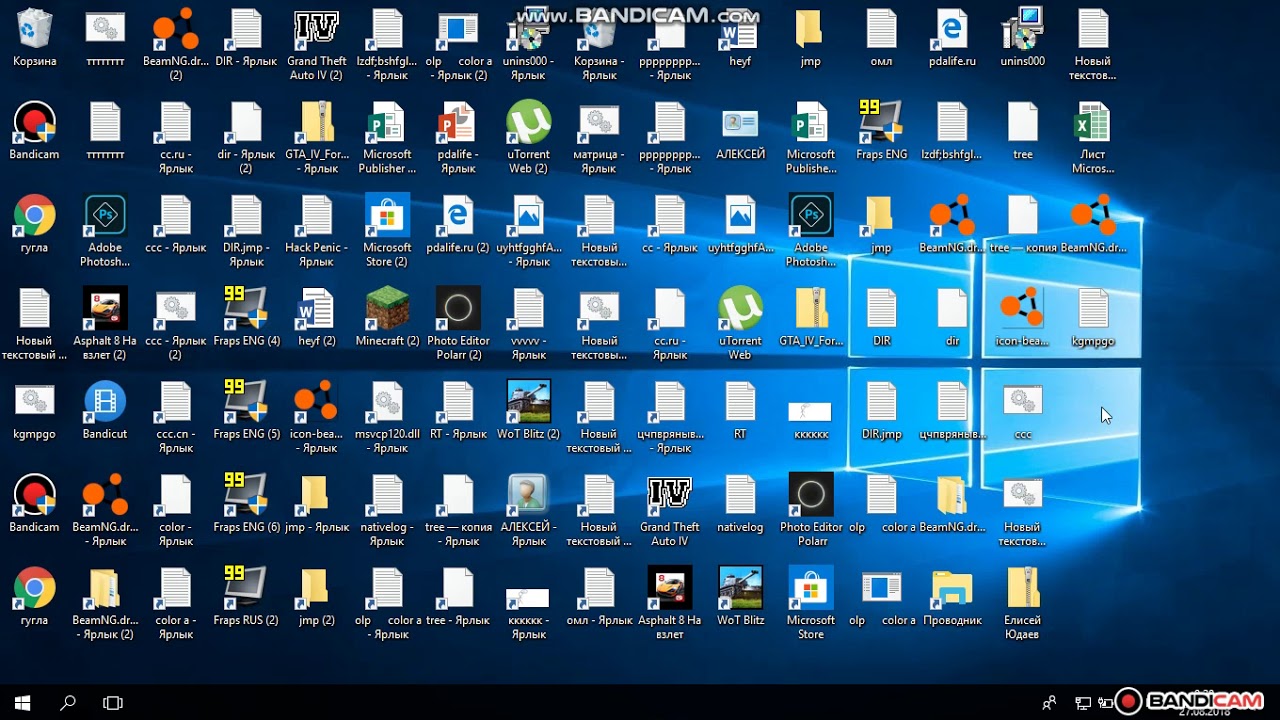Image resolution: width=1280 pixels, height=720 pixels.
Task: Launch Minecraft (2) from the desktop
Action: (x=387, y=318)
